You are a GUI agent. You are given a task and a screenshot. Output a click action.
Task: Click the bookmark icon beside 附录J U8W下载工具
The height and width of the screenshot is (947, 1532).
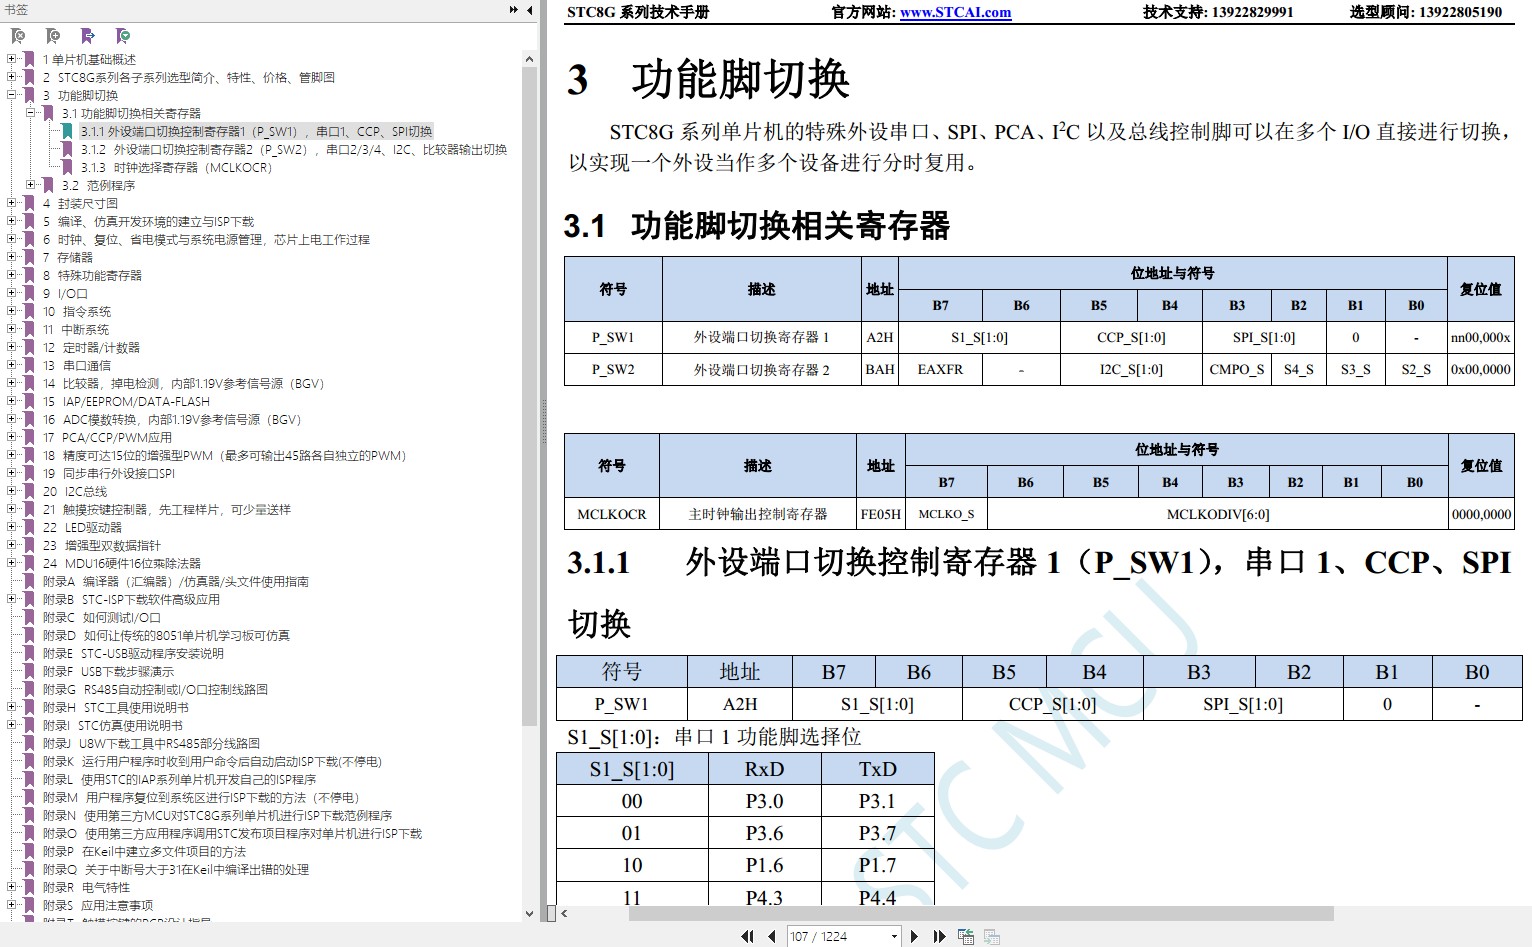click(x=29, y=743)
